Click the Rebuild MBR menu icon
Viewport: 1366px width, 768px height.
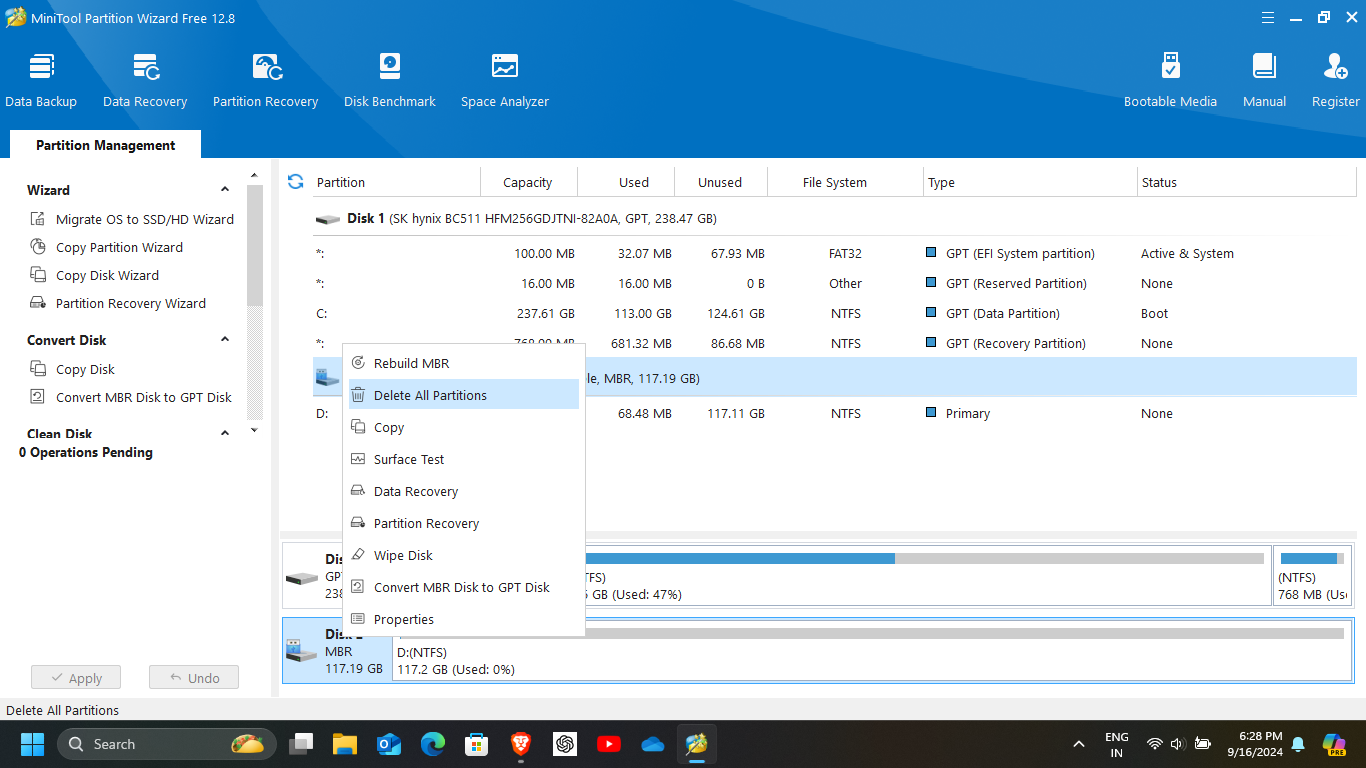click(358, 363)
